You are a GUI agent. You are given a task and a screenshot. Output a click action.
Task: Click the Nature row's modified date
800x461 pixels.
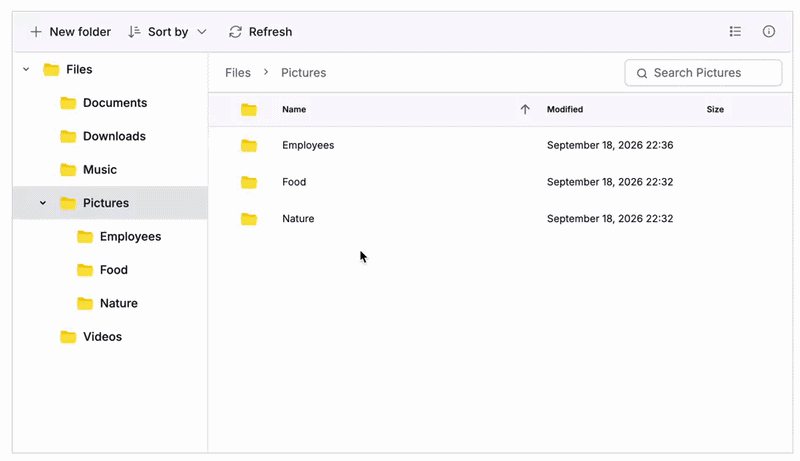click(610, 219)
